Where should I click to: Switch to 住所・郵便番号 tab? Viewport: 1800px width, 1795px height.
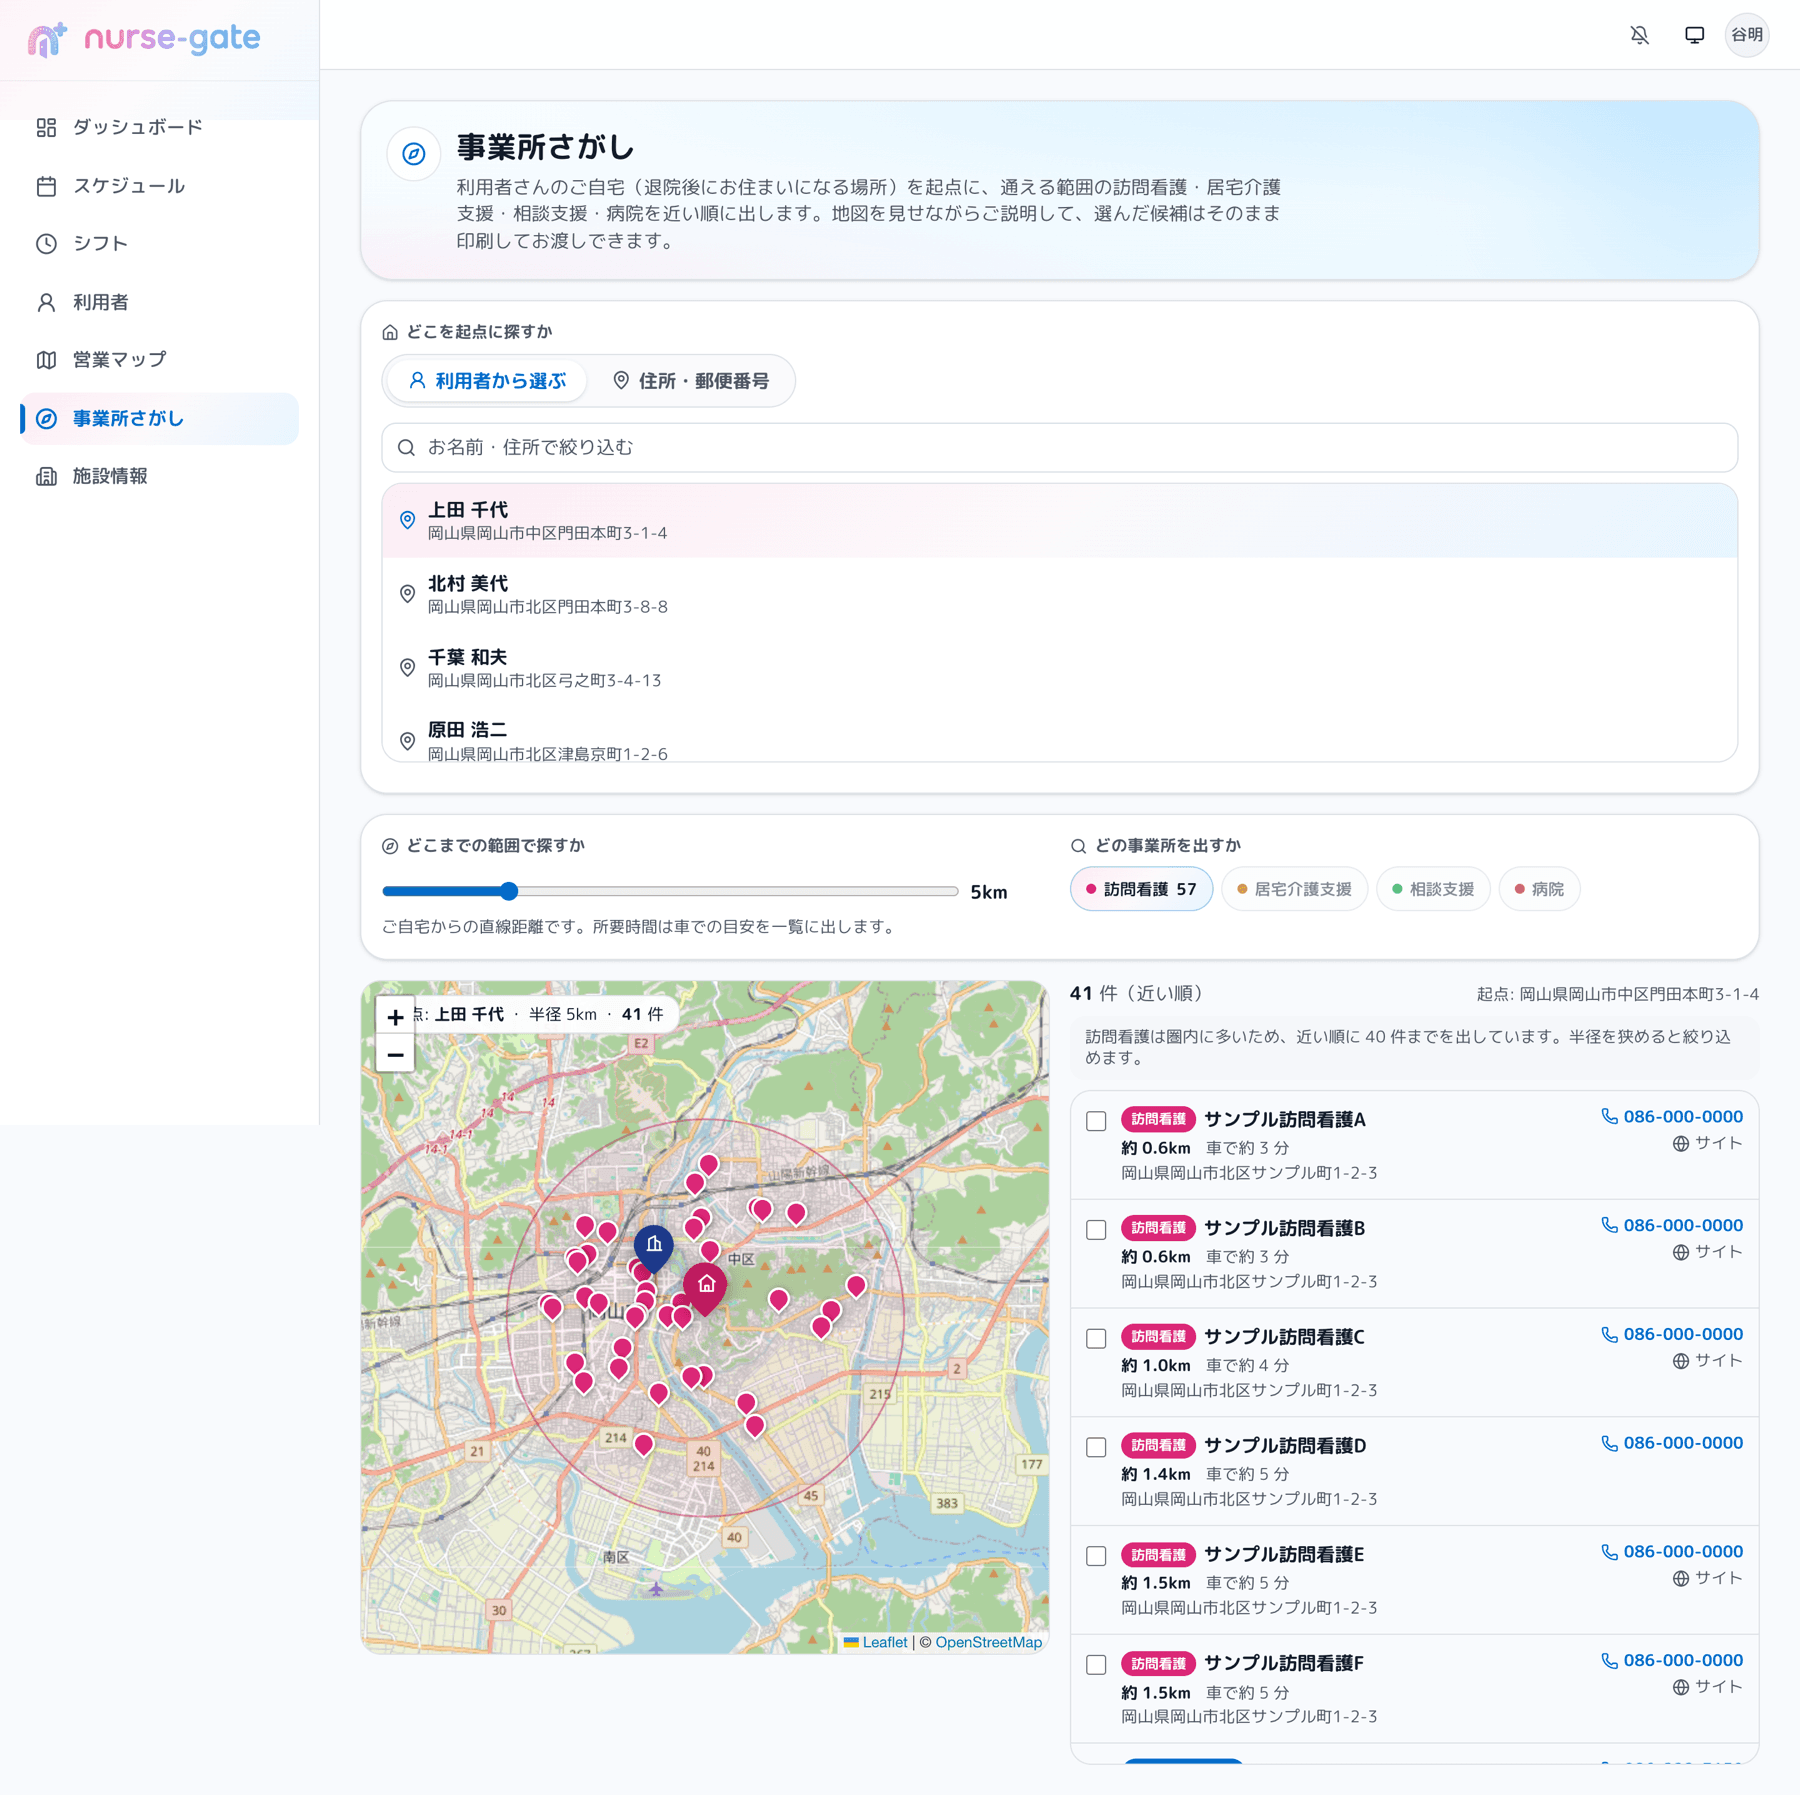click(690, 381)
